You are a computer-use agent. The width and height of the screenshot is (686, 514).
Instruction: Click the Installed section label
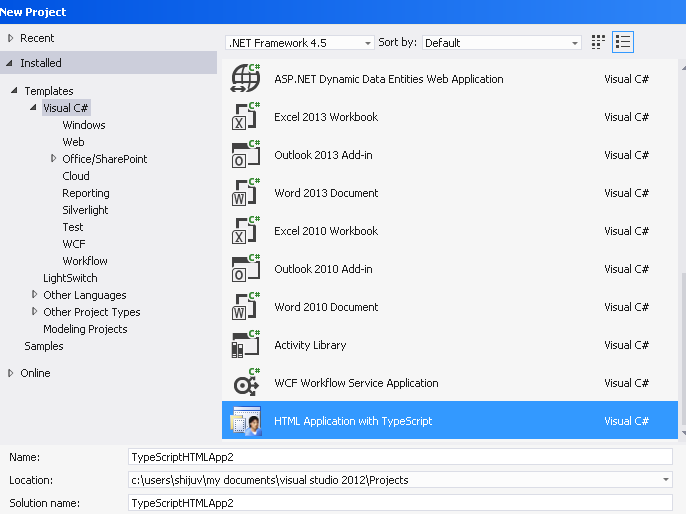pyautogui.click(x=41, y=63)
